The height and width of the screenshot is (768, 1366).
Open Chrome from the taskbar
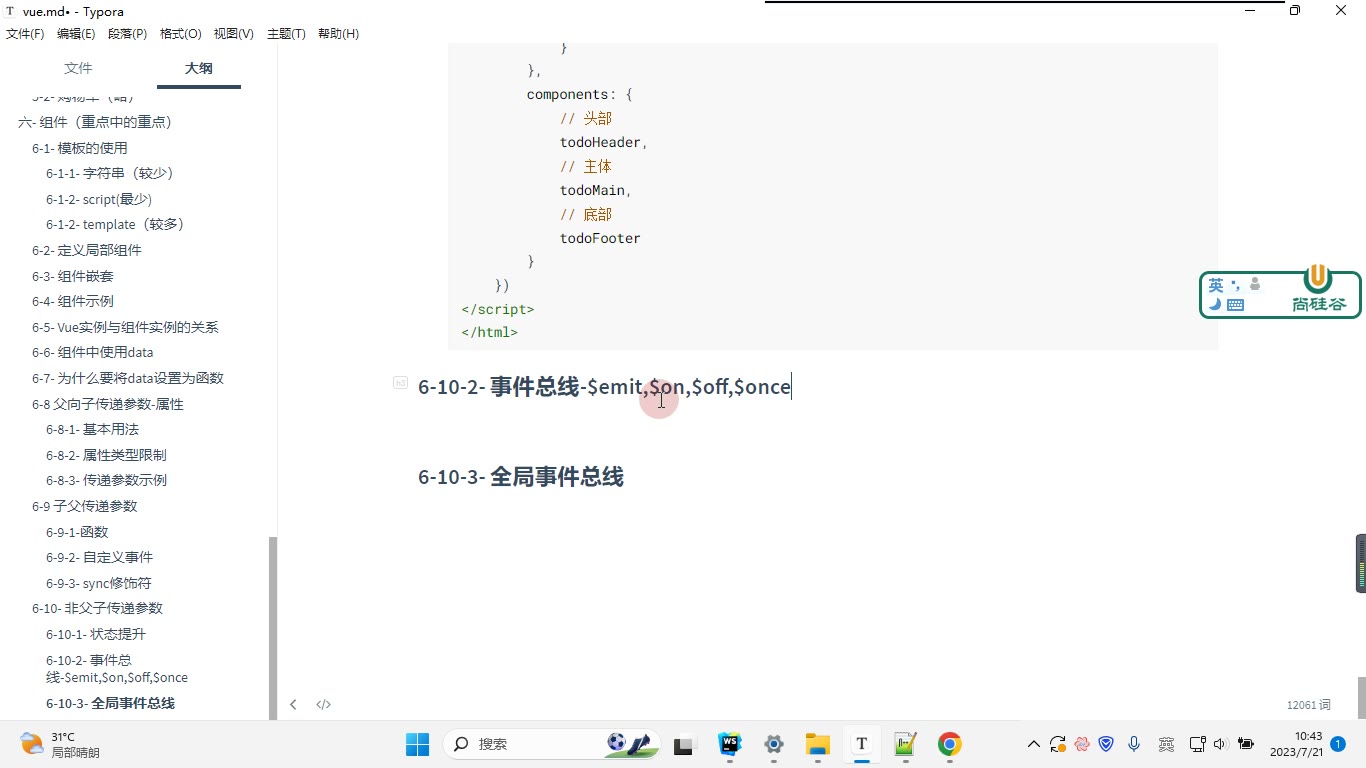point(949,744)
